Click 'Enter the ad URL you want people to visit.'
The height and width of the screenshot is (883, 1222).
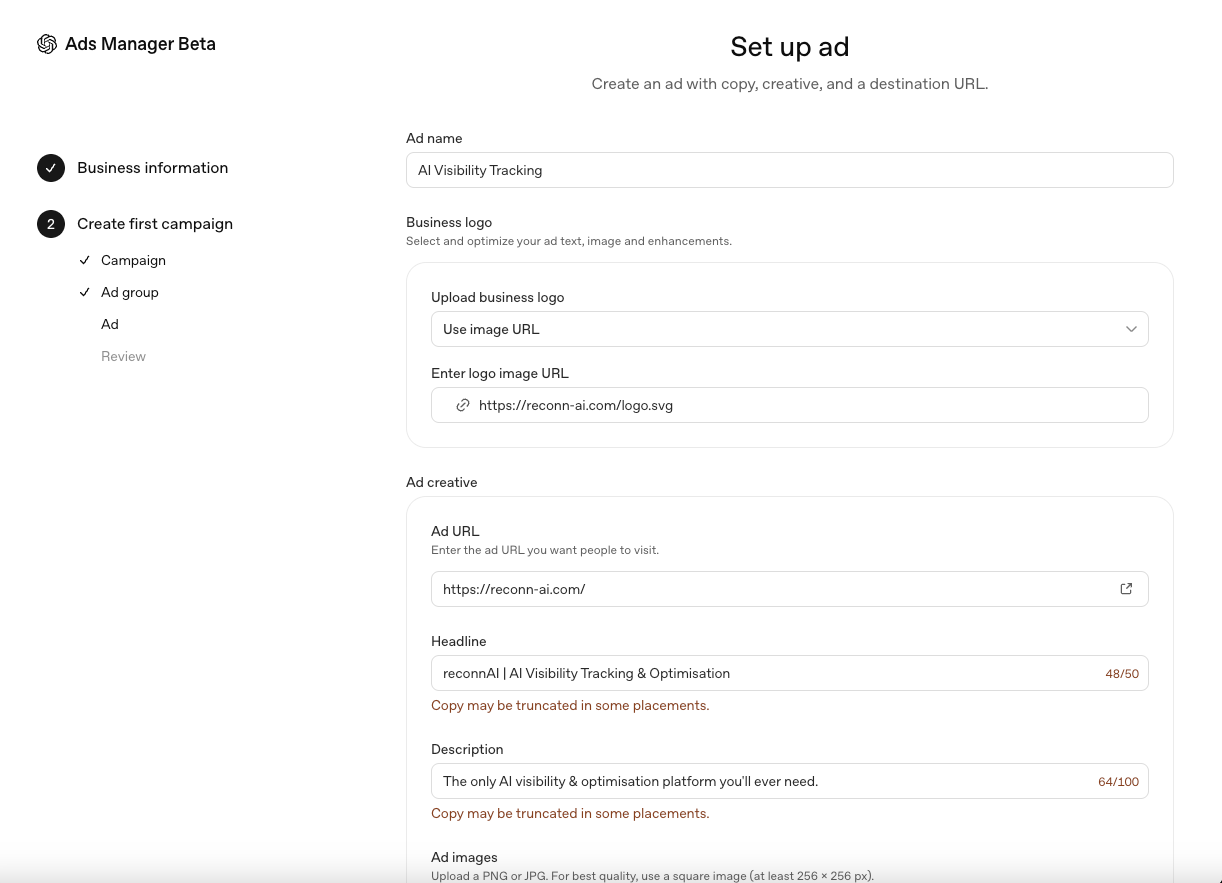click(545, 550)
